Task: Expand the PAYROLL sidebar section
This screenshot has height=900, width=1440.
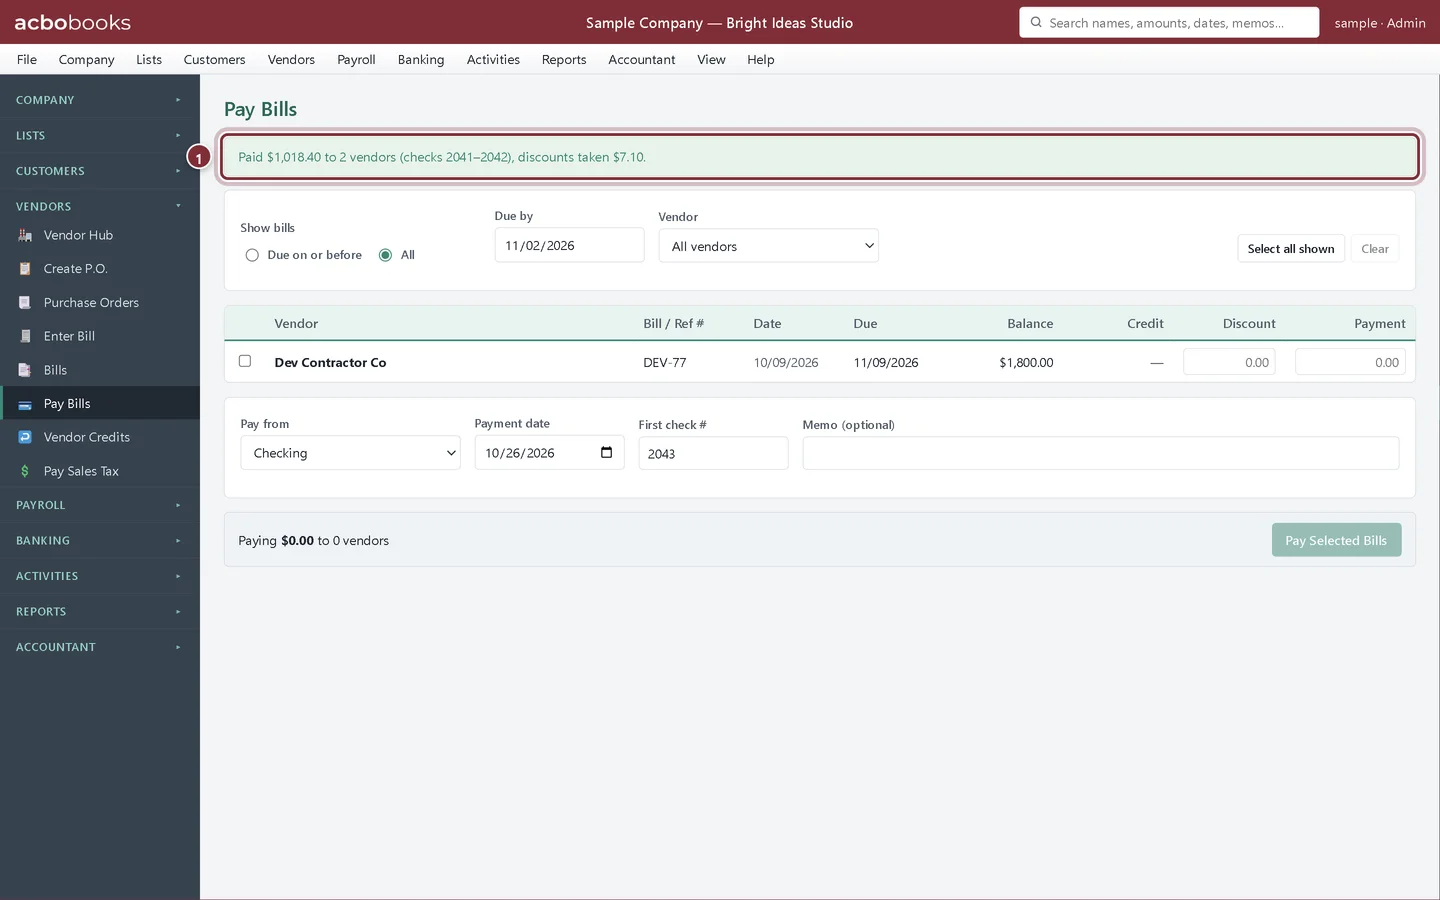Action: (100, 505)
